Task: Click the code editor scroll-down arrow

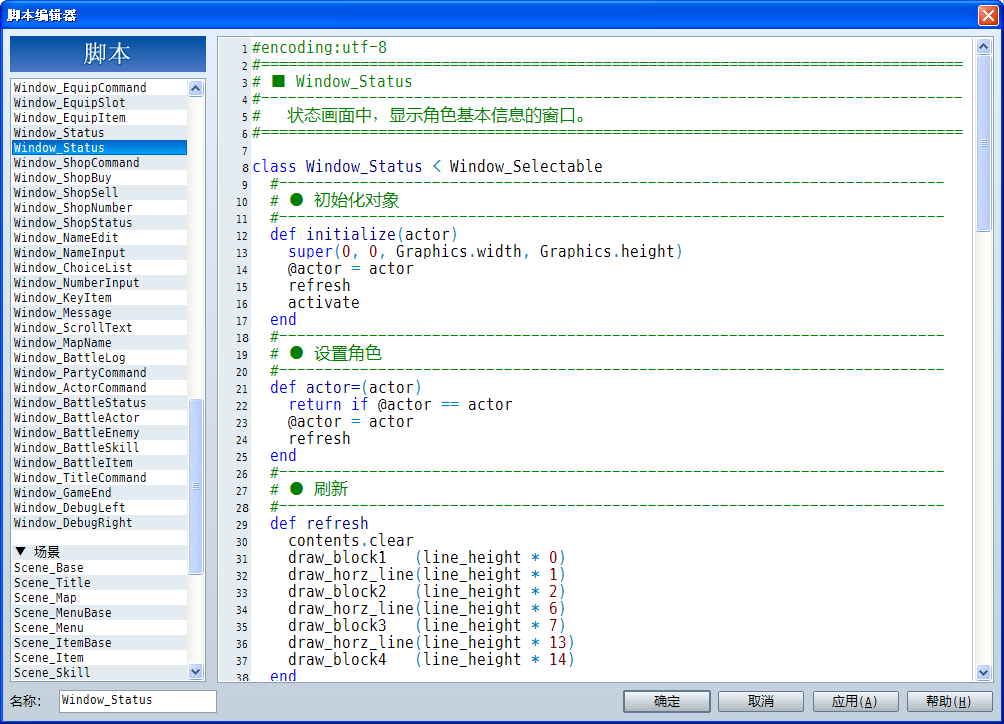Action: pyautogui.click(x=984, y=672)
